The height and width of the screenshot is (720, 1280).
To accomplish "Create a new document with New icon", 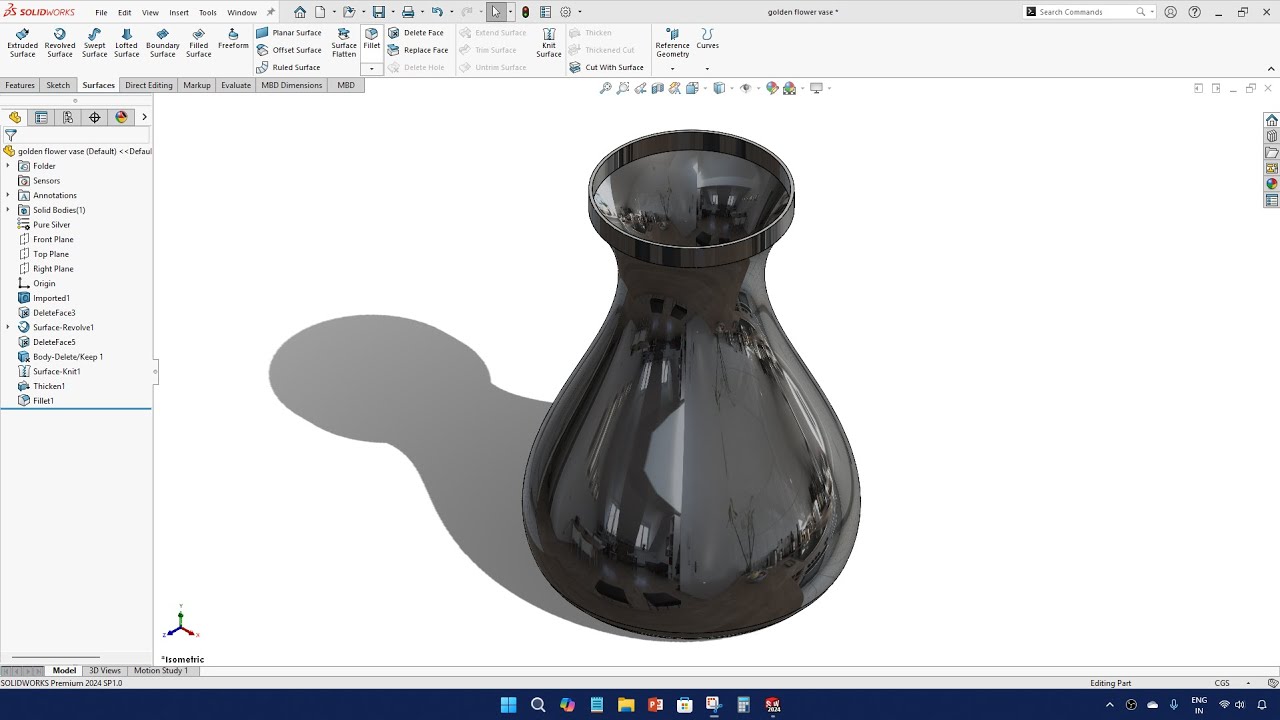I will point(320,12).
